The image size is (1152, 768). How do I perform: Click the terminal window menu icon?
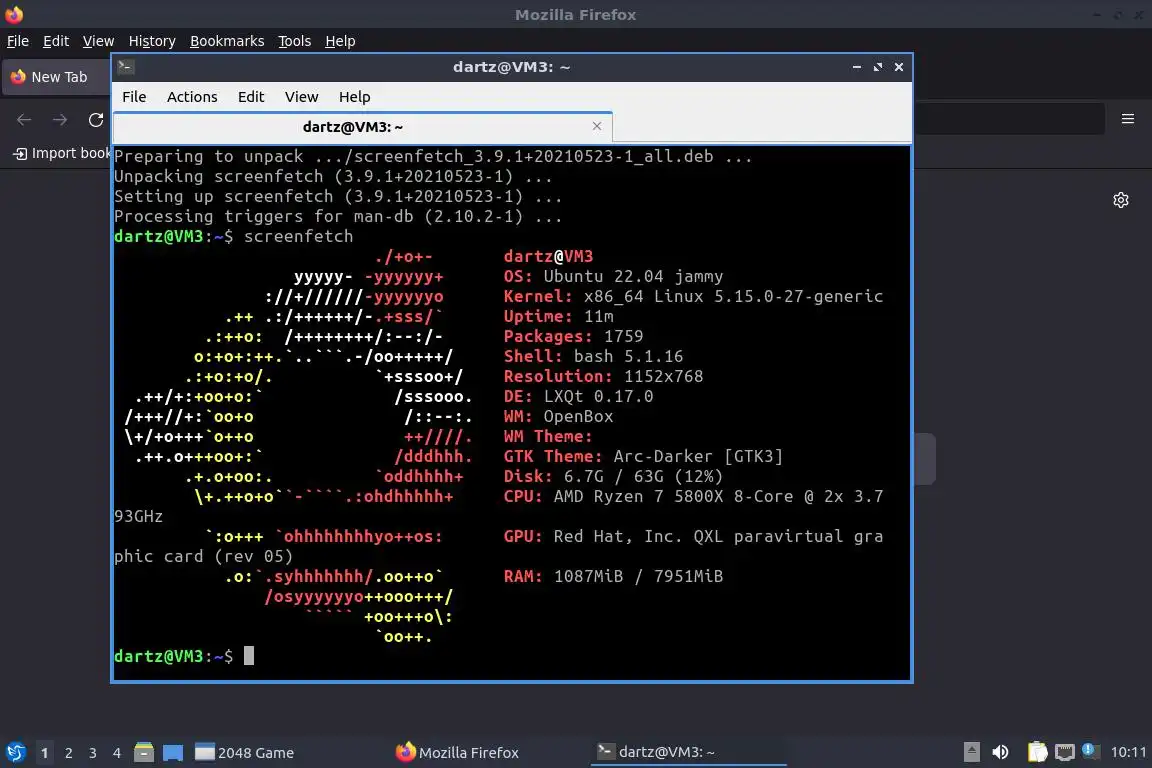(126, 67)
